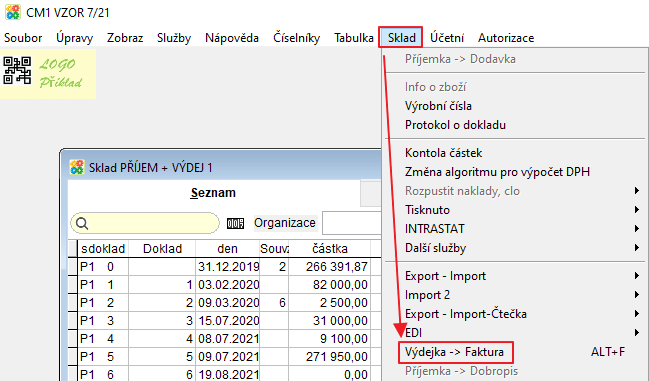This screenshot has height=381, width=649.
Task: Close the open Sklad menu
Action: [x=401, y=38]
